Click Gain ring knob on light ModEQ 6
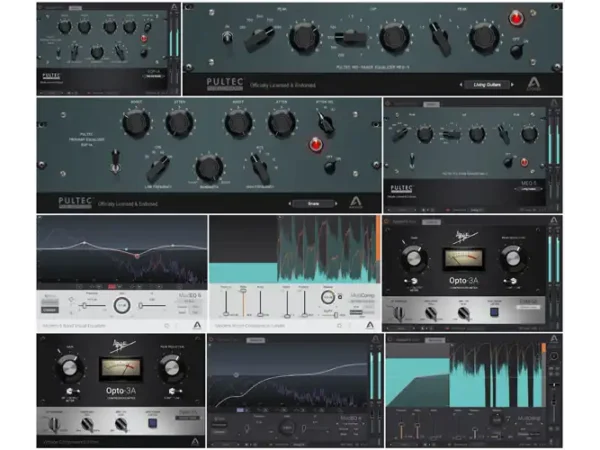Image resolution: width=600 pixels, height=450 pixels. (122, 305)
